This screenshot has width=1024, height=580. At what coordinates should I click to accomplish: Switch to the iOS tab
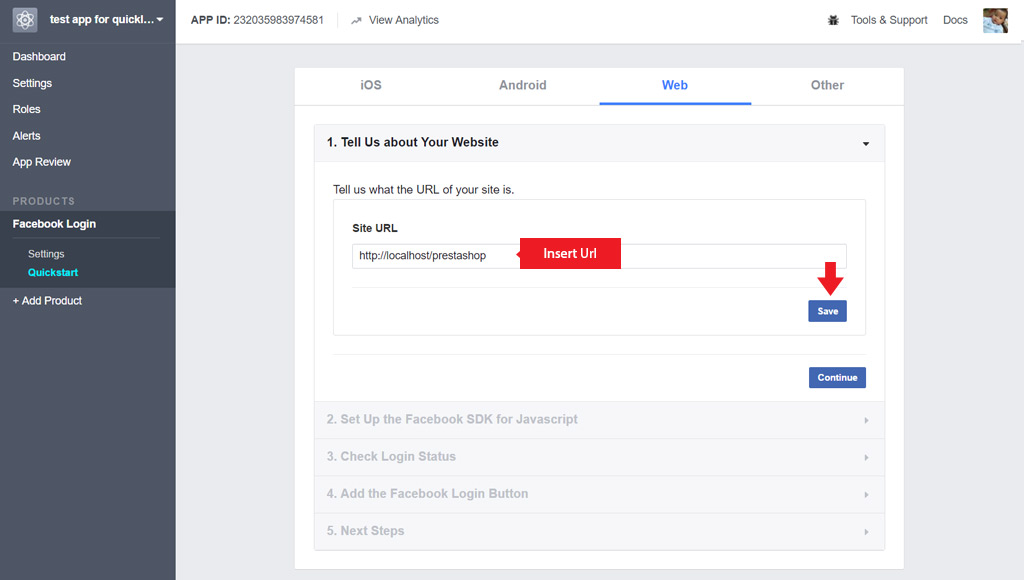tap(370, 86)
